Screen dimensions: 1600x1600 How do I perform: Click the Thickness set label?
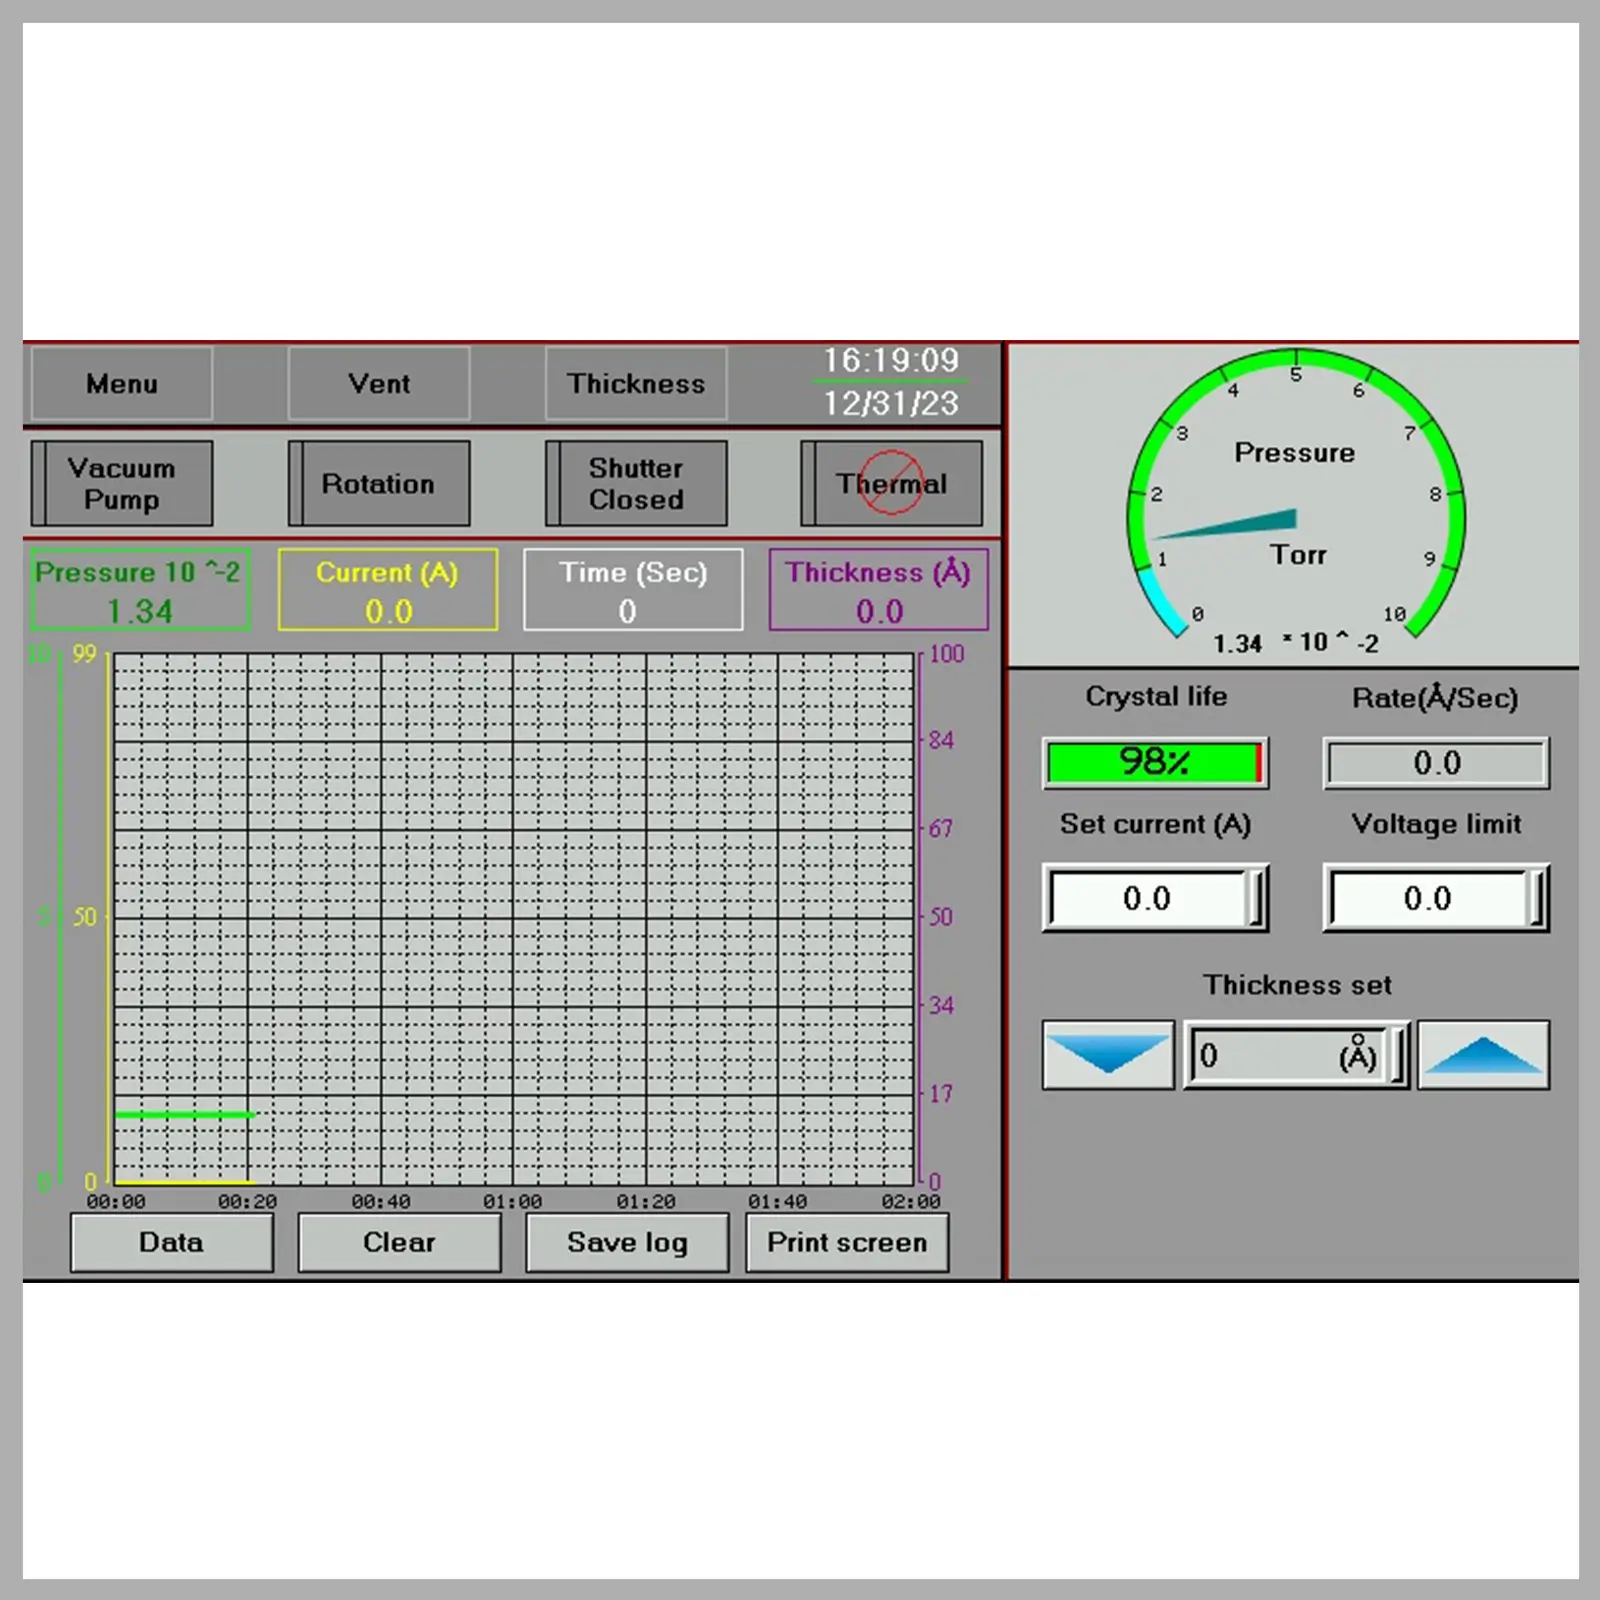click(1297, 985)
